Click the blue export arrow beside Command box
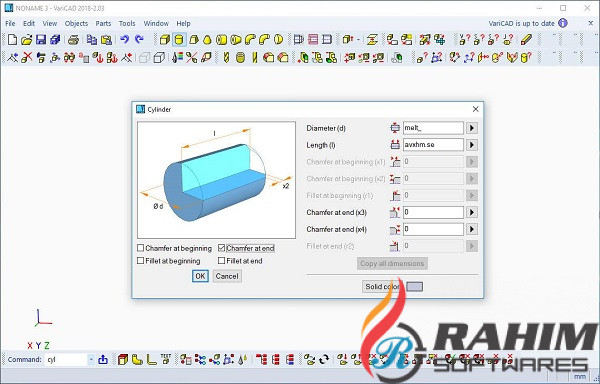 pos(103,360)
